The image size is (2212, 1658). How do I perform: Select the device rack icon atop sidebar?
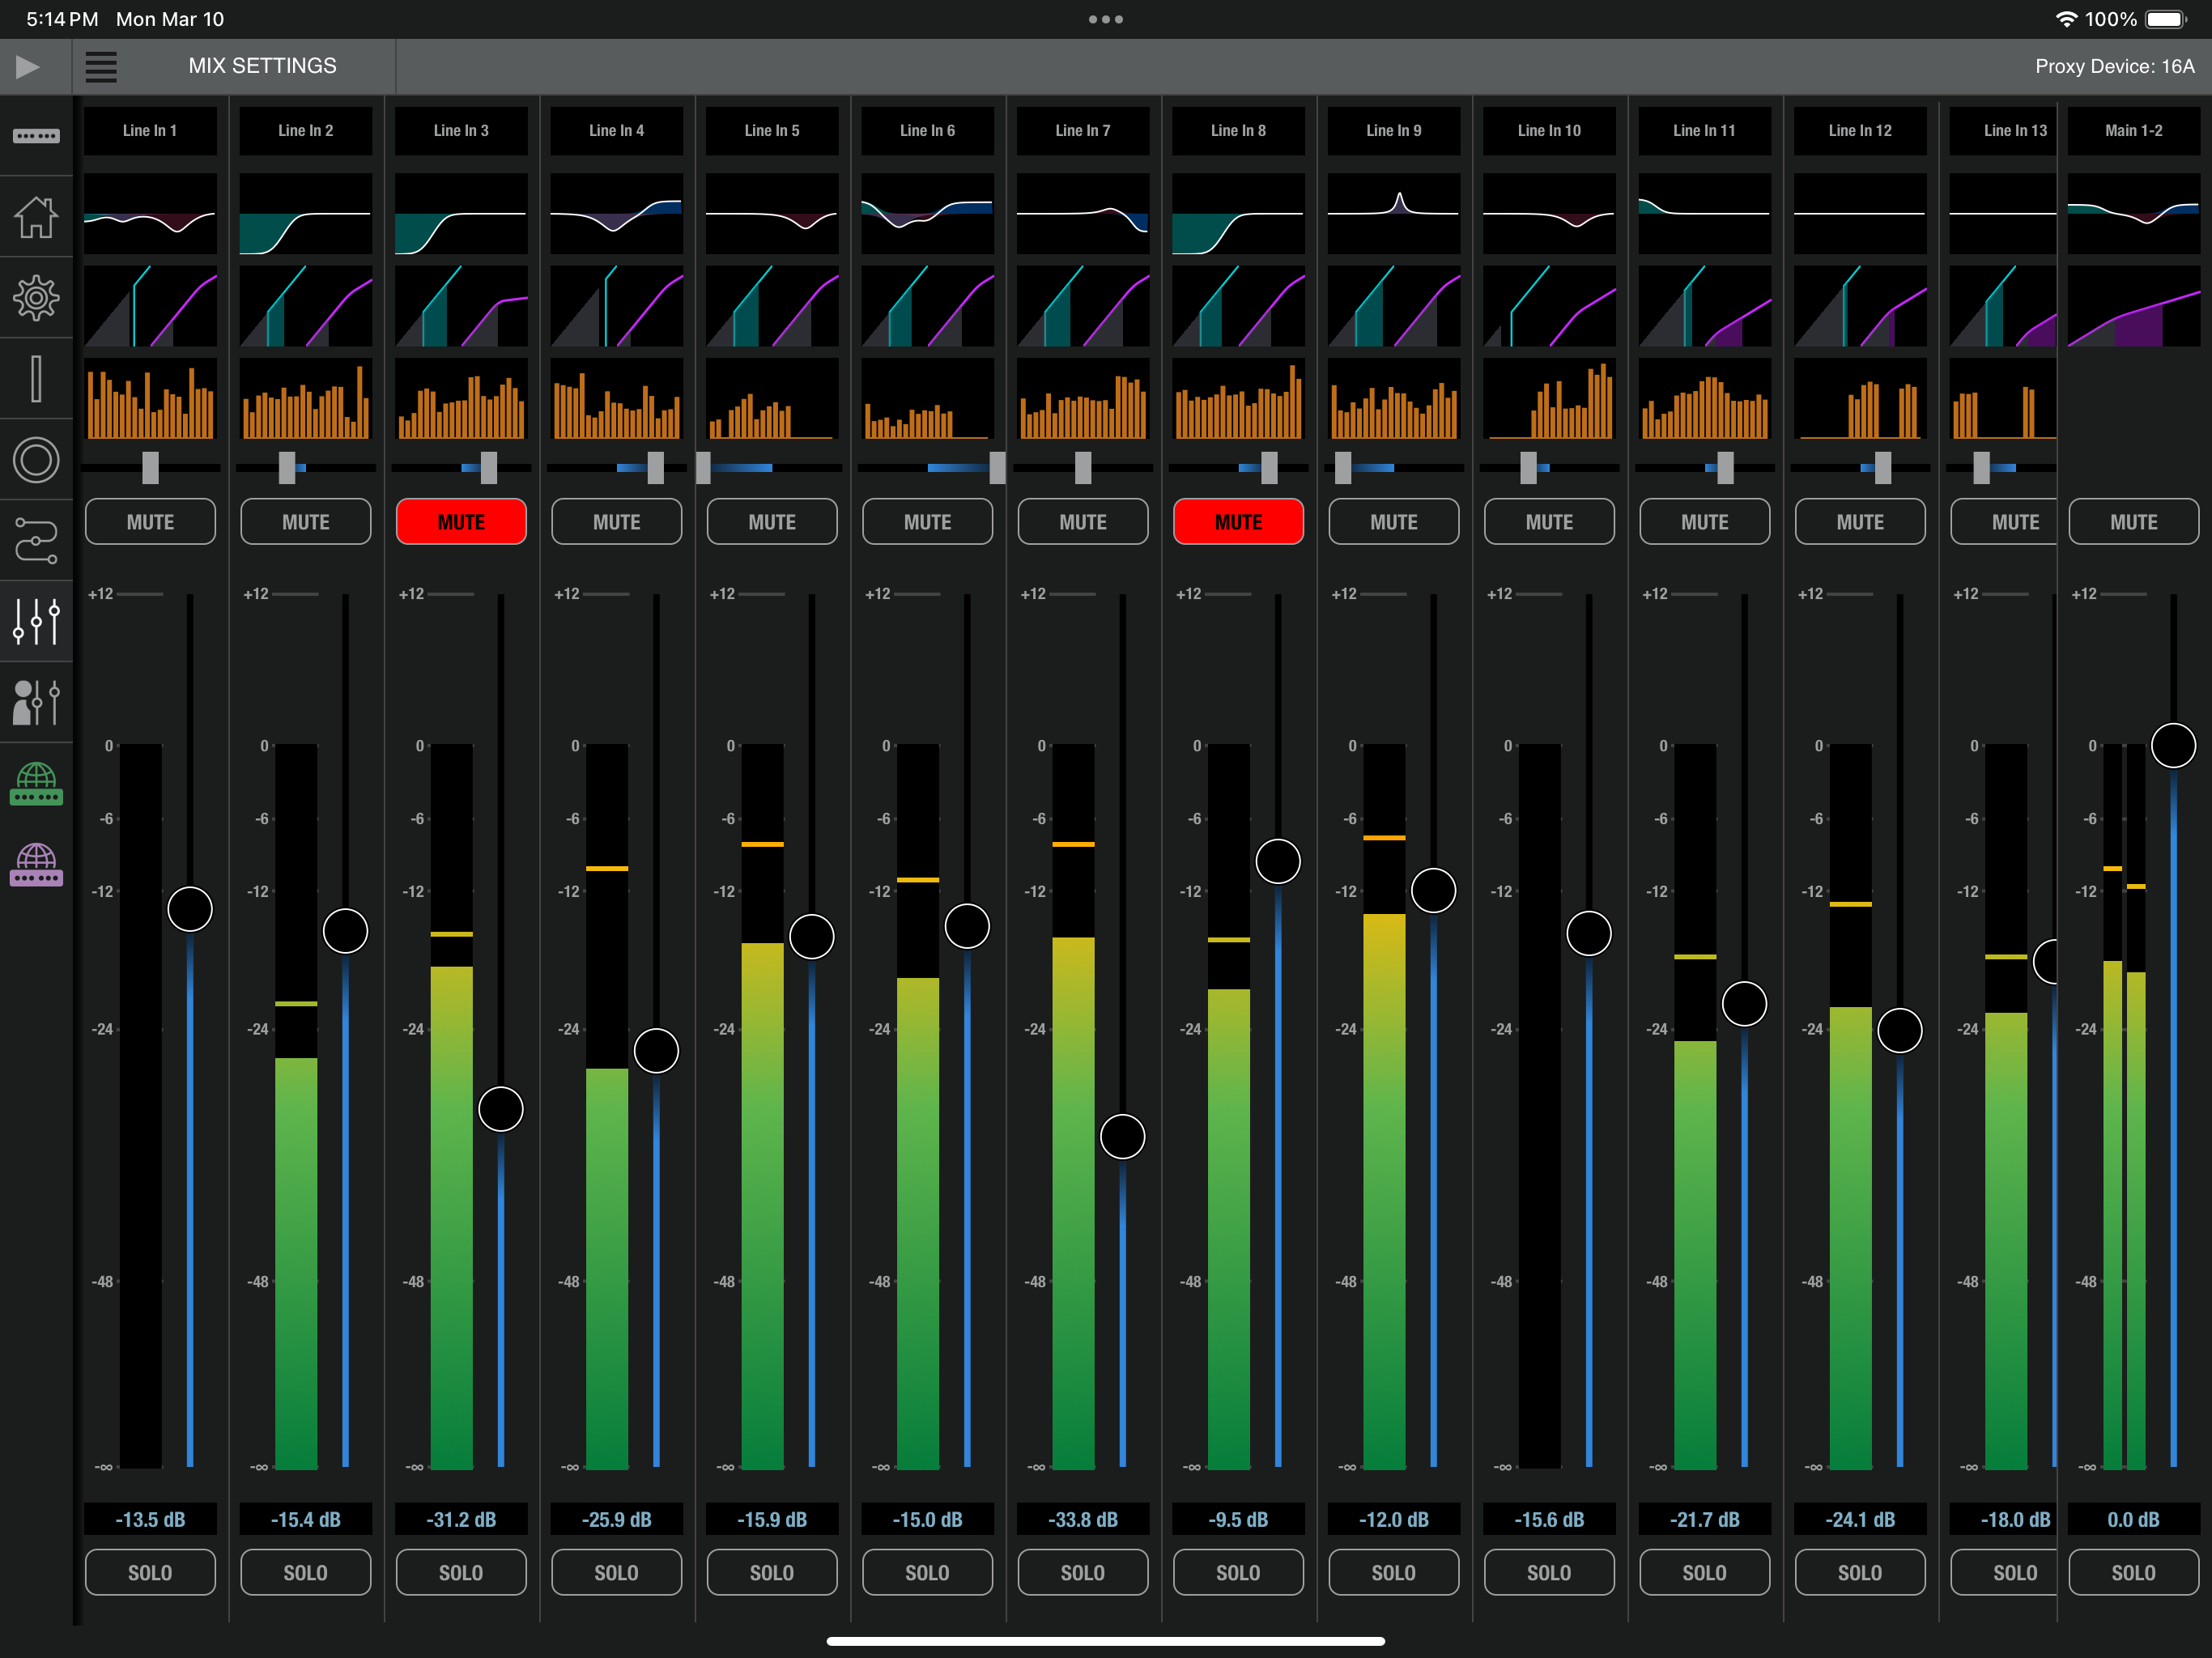tap(36, 136)
